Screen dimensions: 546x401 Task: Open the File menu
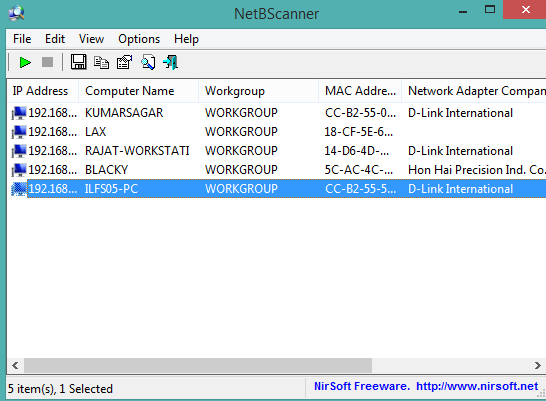click(x=22, y=39)
